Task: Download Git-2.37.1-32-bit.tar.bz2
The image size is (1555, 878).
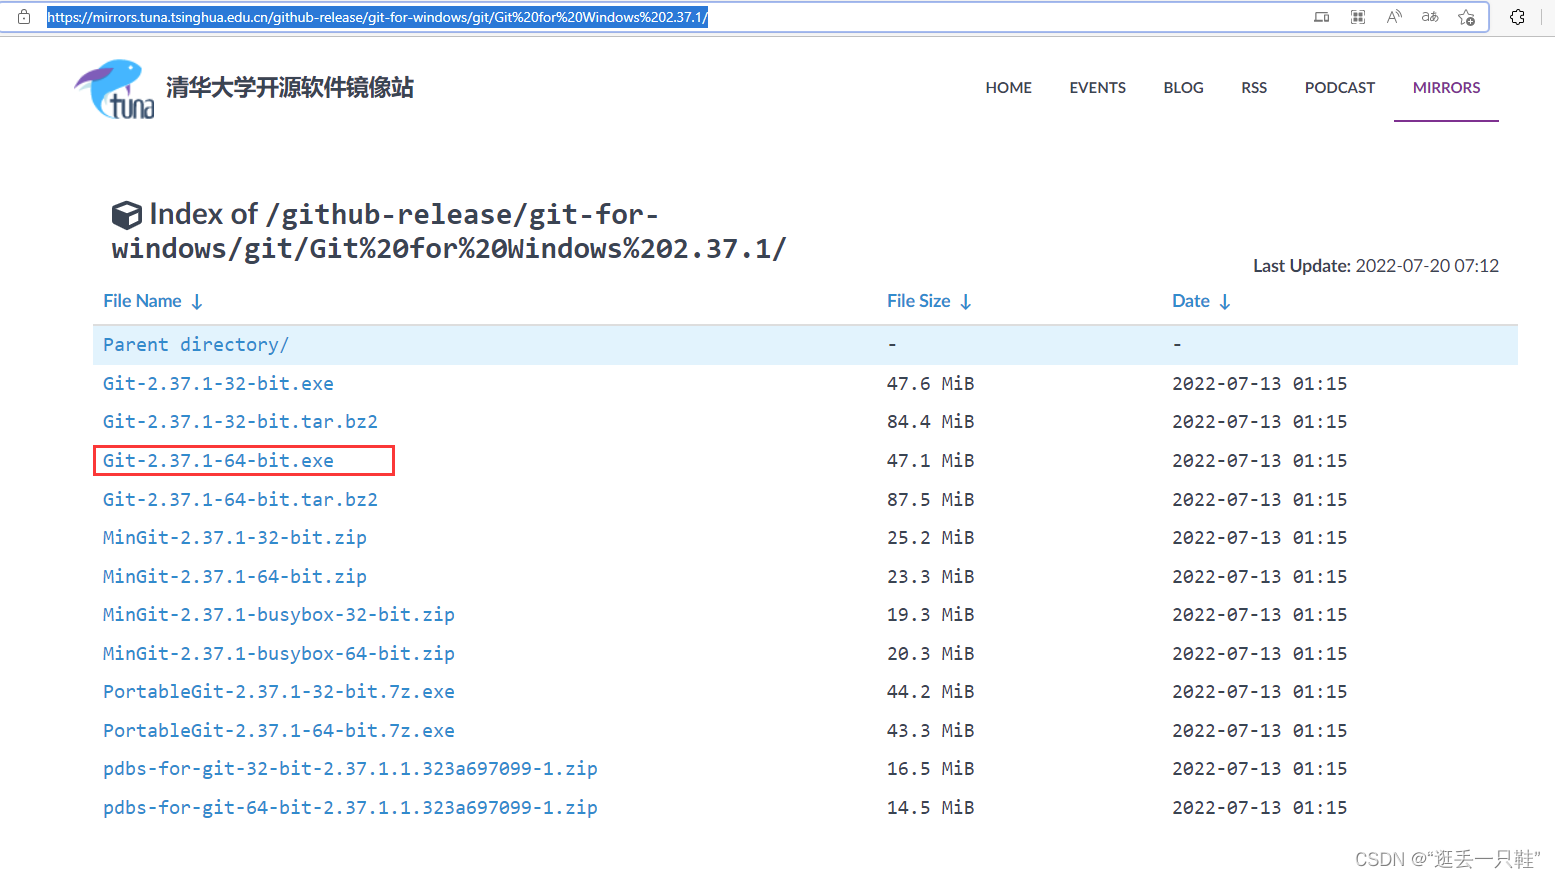Action: pyautogui.click(x=240, y=422)
